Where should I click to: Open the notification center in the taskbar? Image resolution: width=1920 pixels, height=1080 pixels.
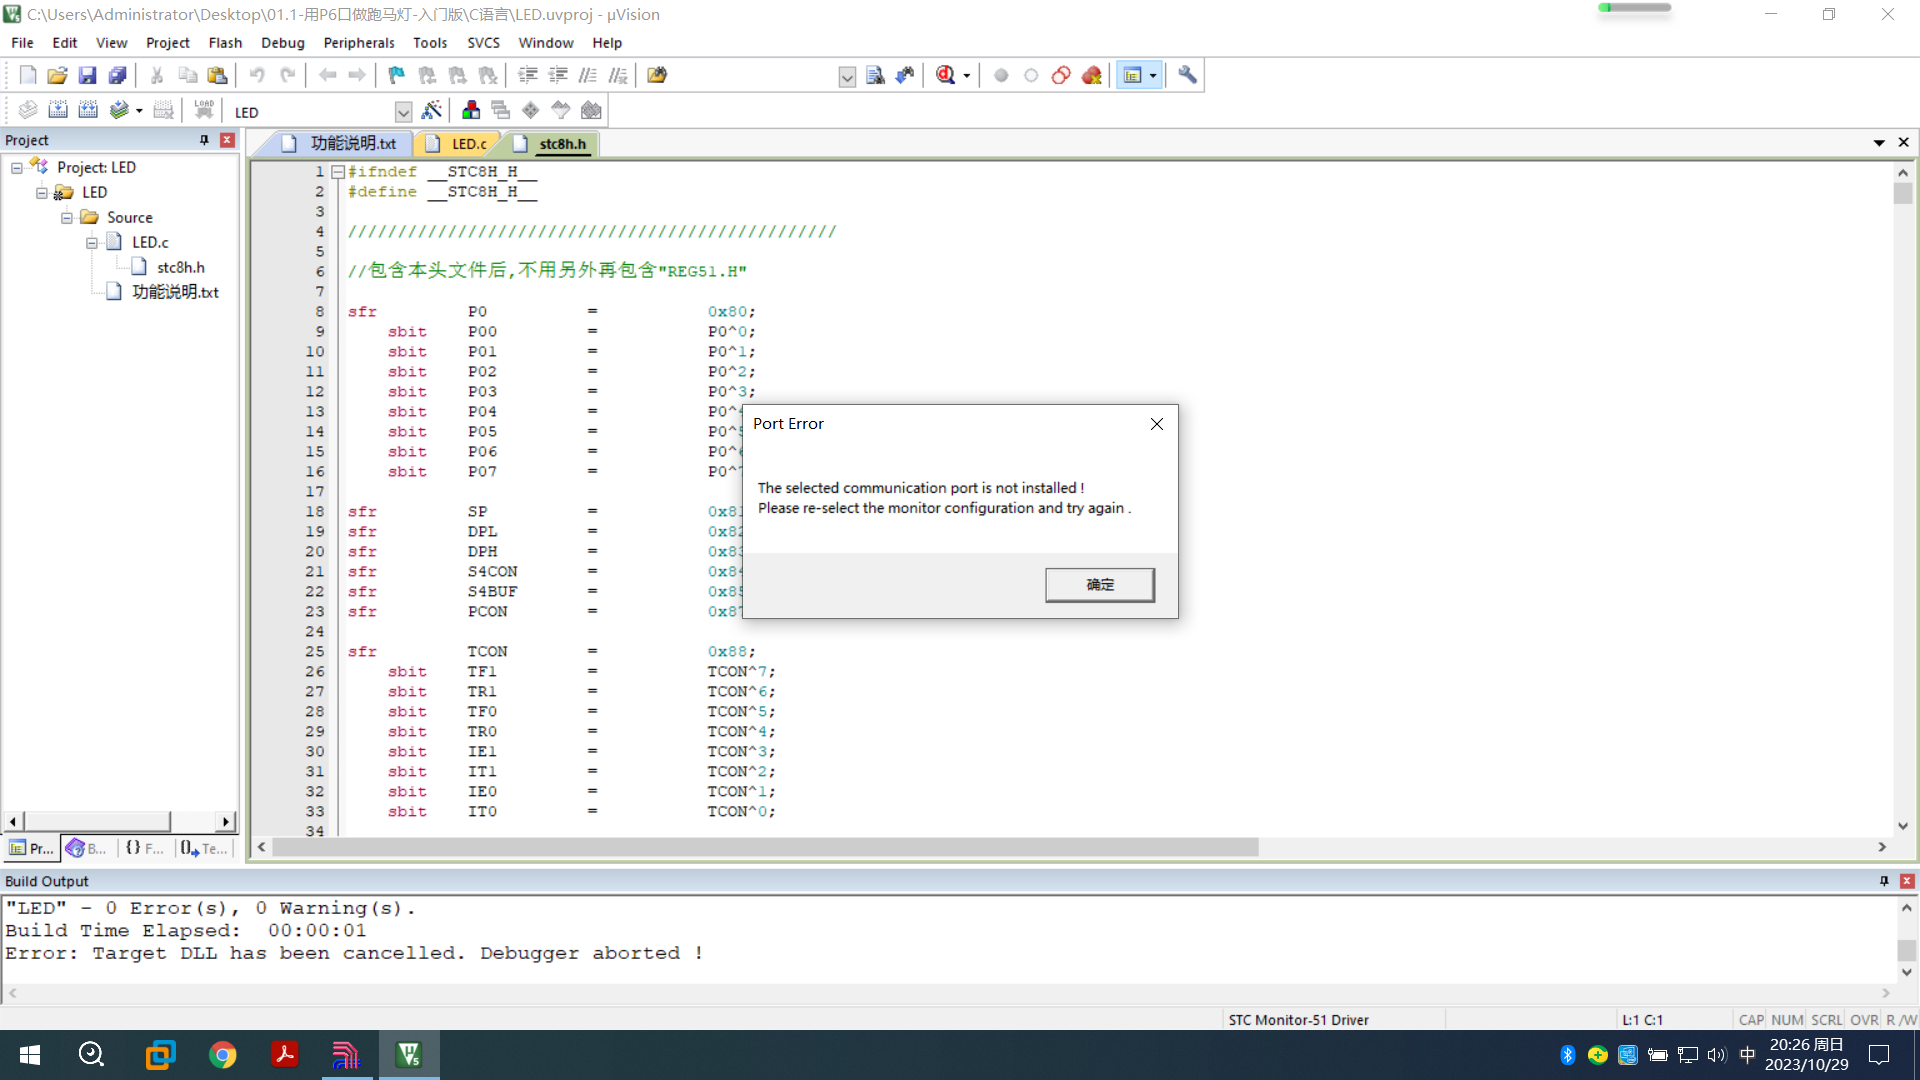[1879, 1055]
